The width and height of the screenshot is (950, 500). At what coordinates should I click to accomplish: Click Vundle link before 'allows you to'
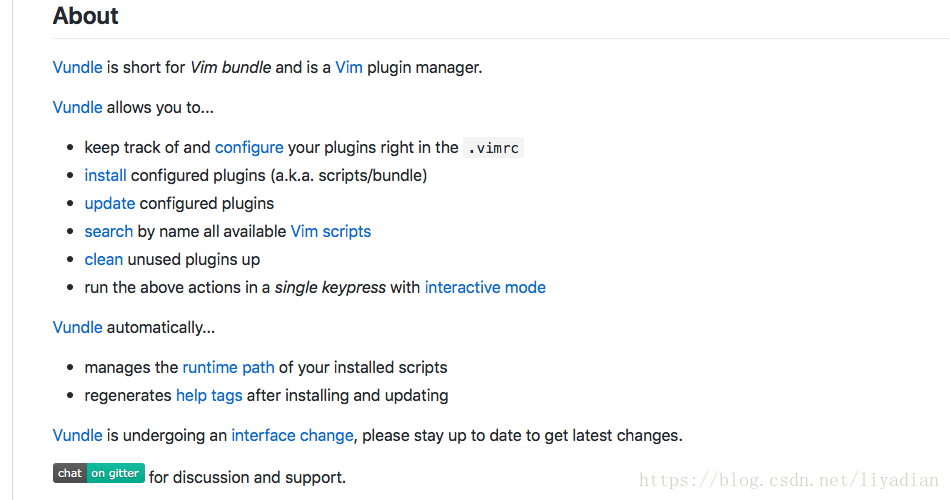coord(78,107)
